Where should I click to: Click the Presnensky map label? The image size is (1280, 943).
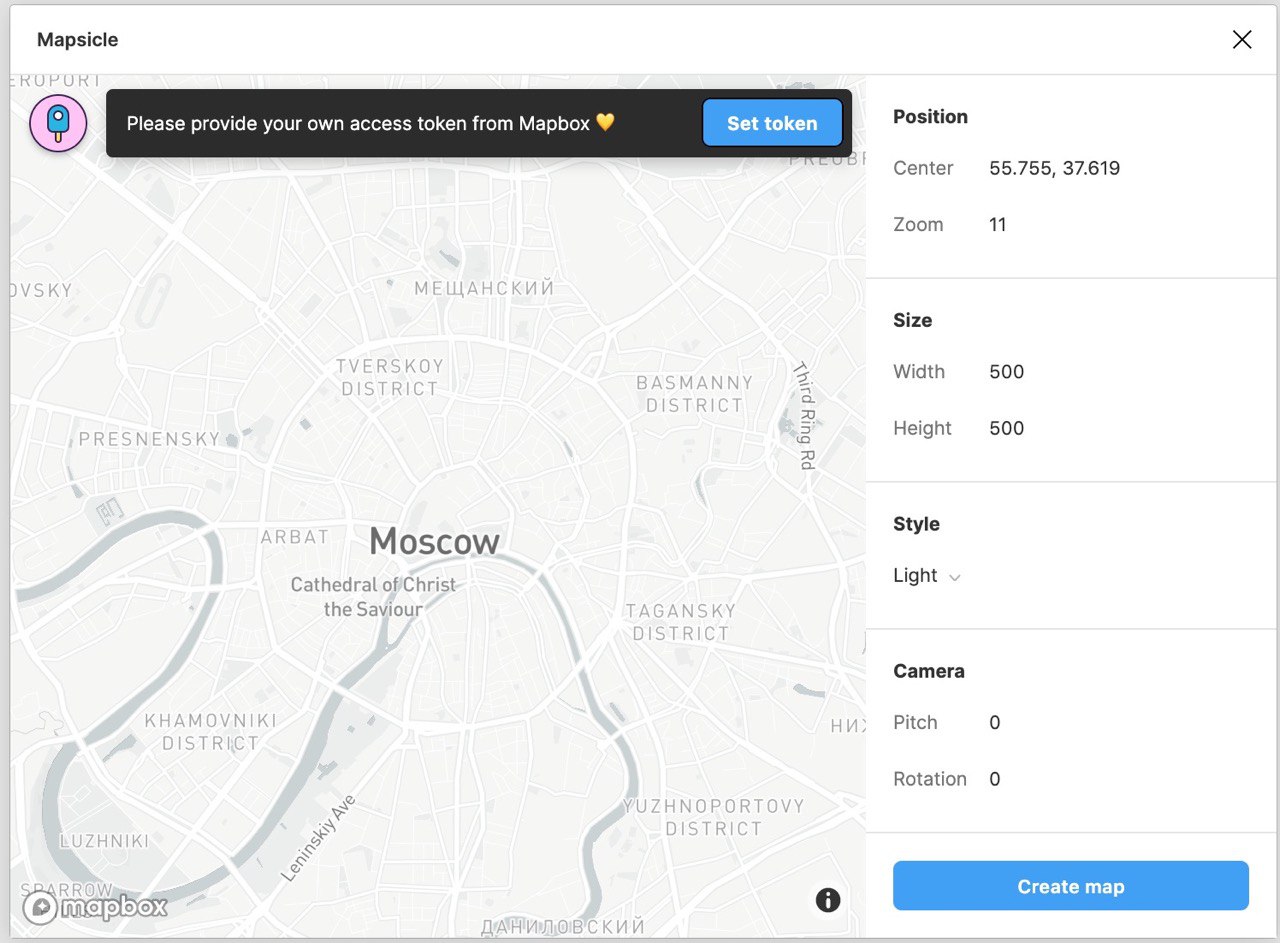(149, 438)
